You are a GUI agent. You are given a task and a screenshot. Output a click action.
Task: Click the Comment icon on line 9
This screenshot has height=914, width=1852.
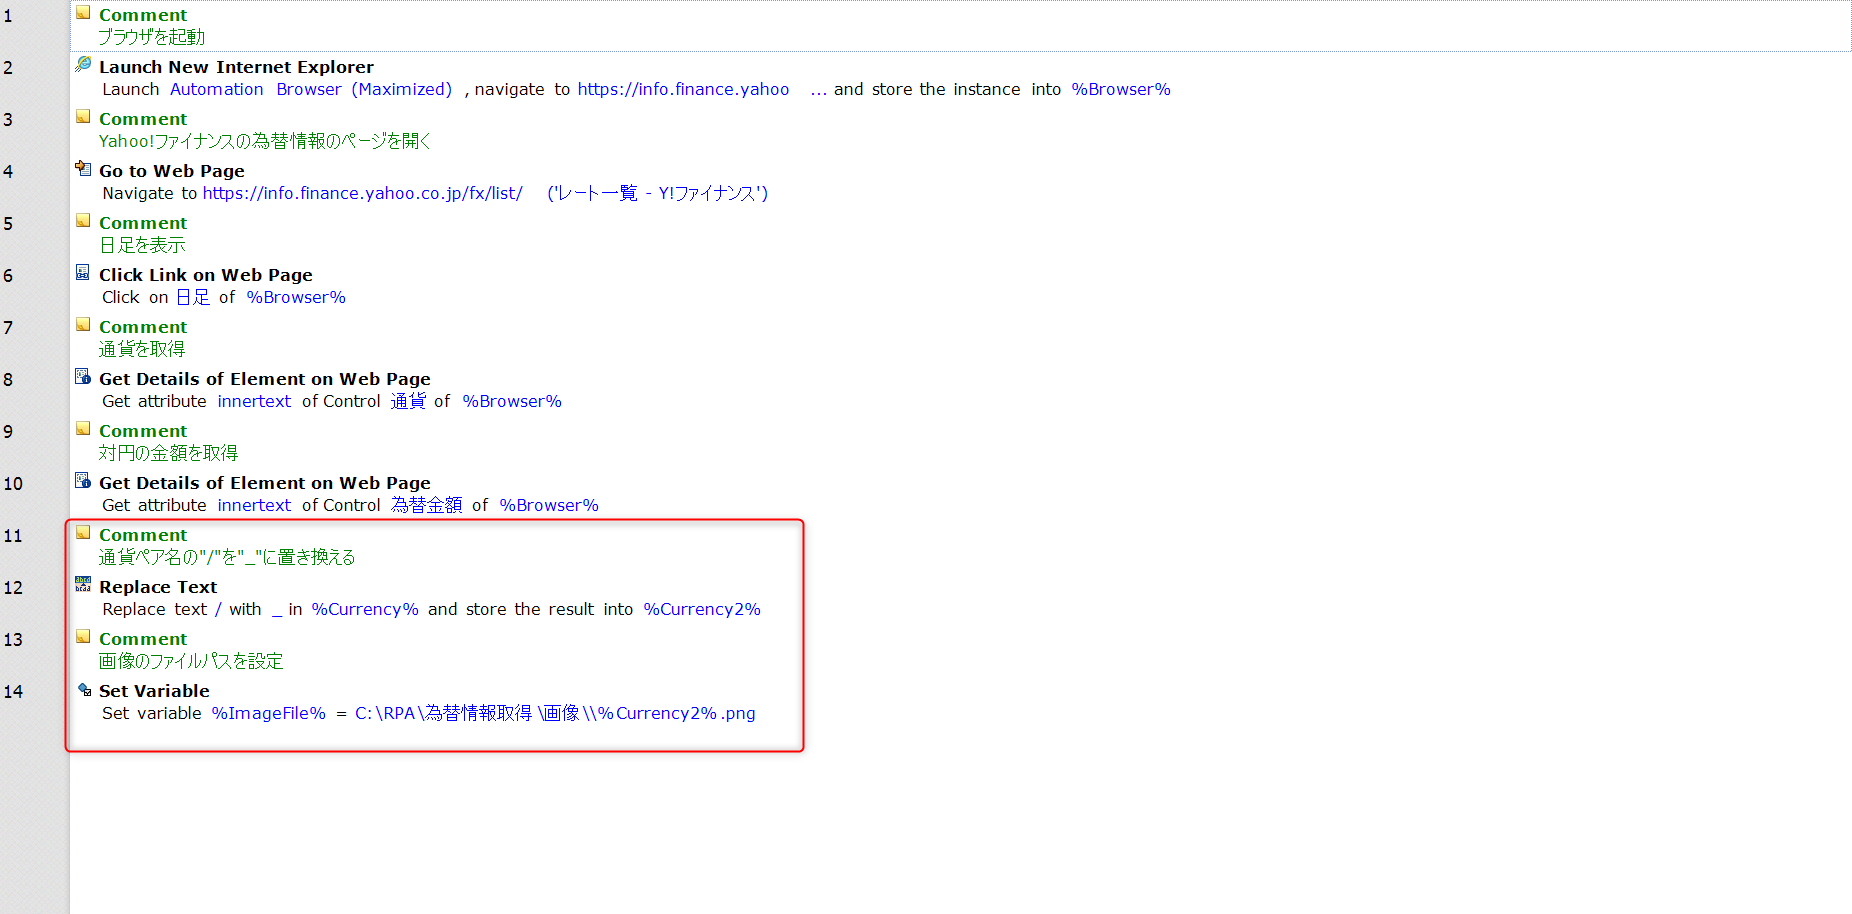[x=83, y=429]
